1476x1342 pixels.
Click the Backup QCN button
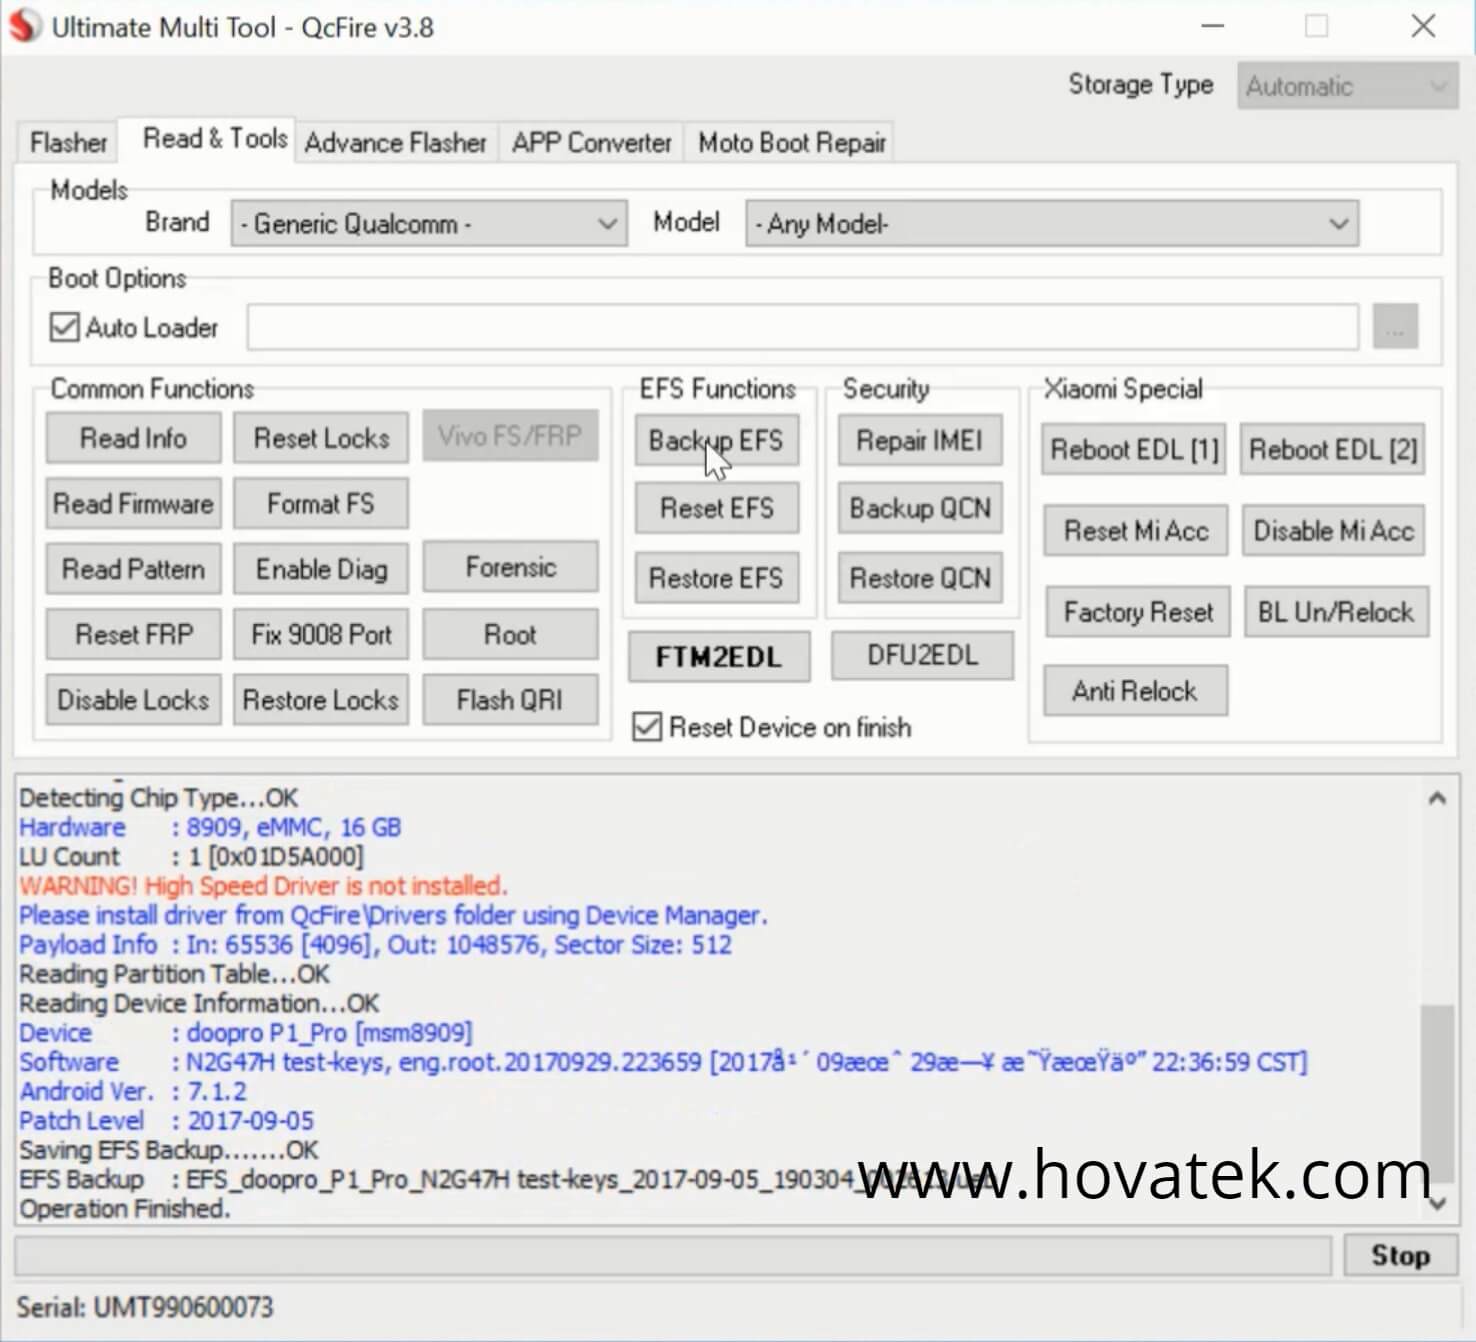pyautogui.click(x=920, y=508)
